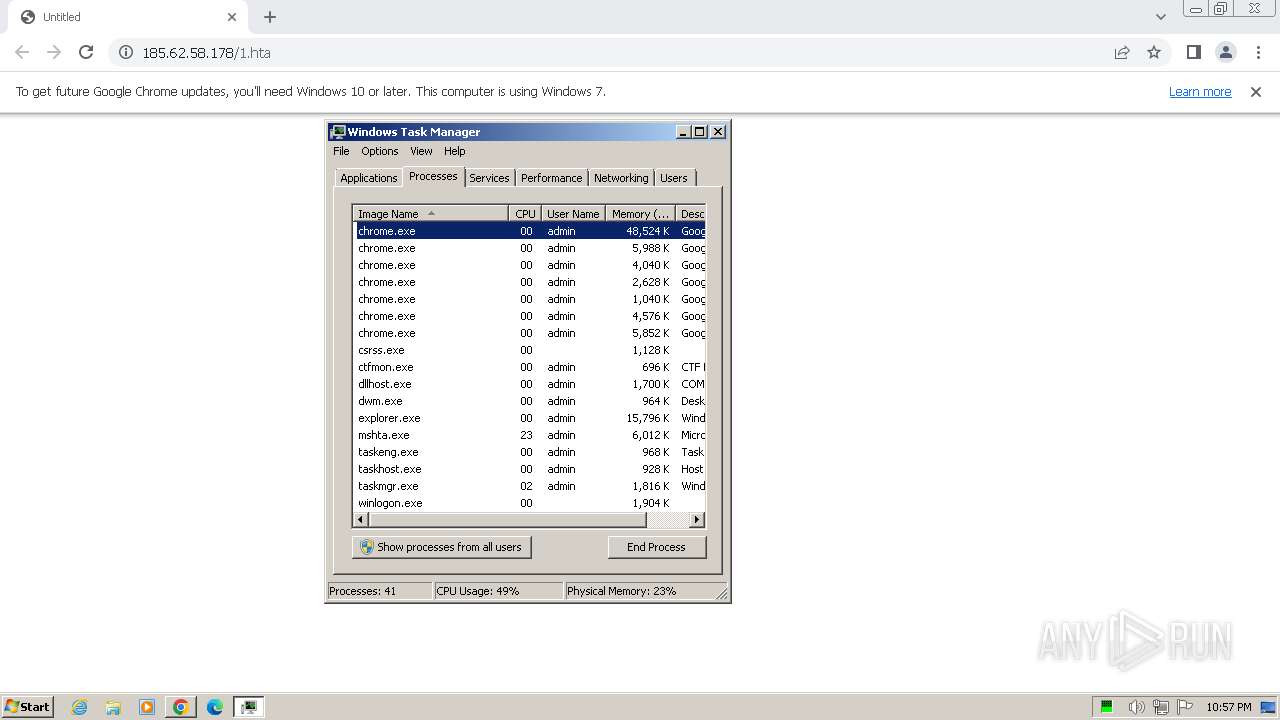This screenshot has width=1280, height=720.
Task: Sort processes by User Name column
Action: [x=573, y=214]
